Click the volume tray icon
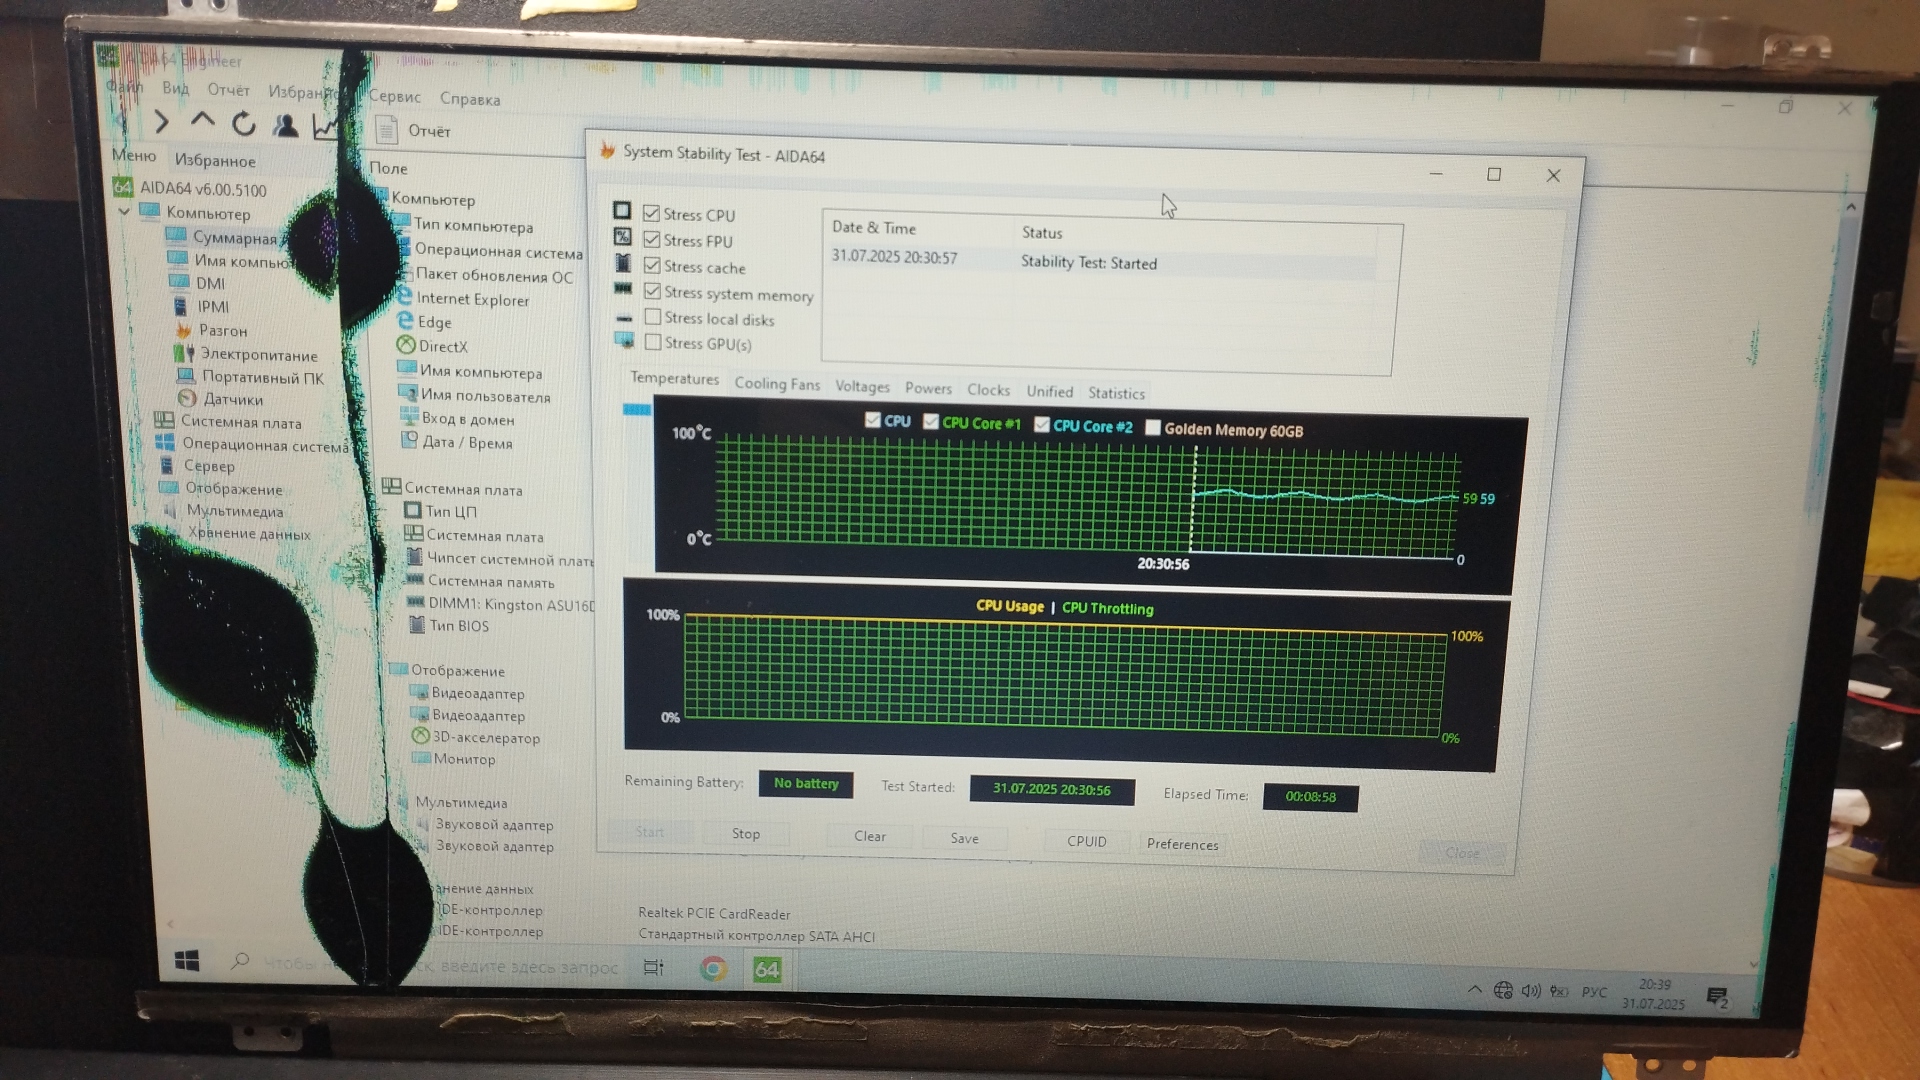This screenshot has width=1920, height=1080. [x=1530, y=990]
